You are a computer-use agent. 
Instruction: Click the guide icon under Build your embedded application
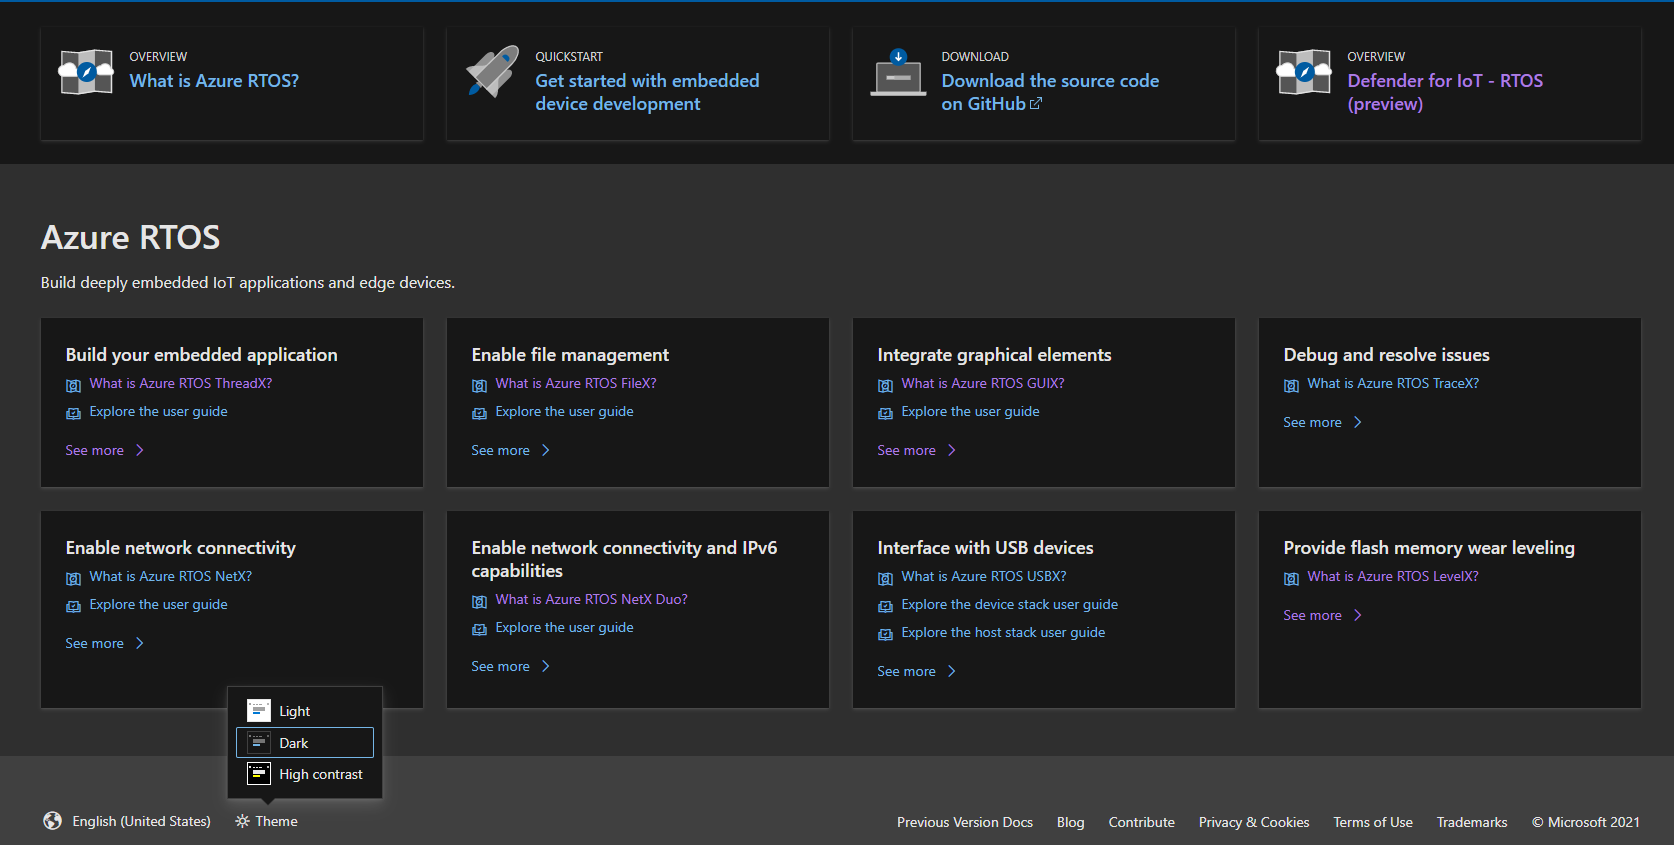point(73,413)
